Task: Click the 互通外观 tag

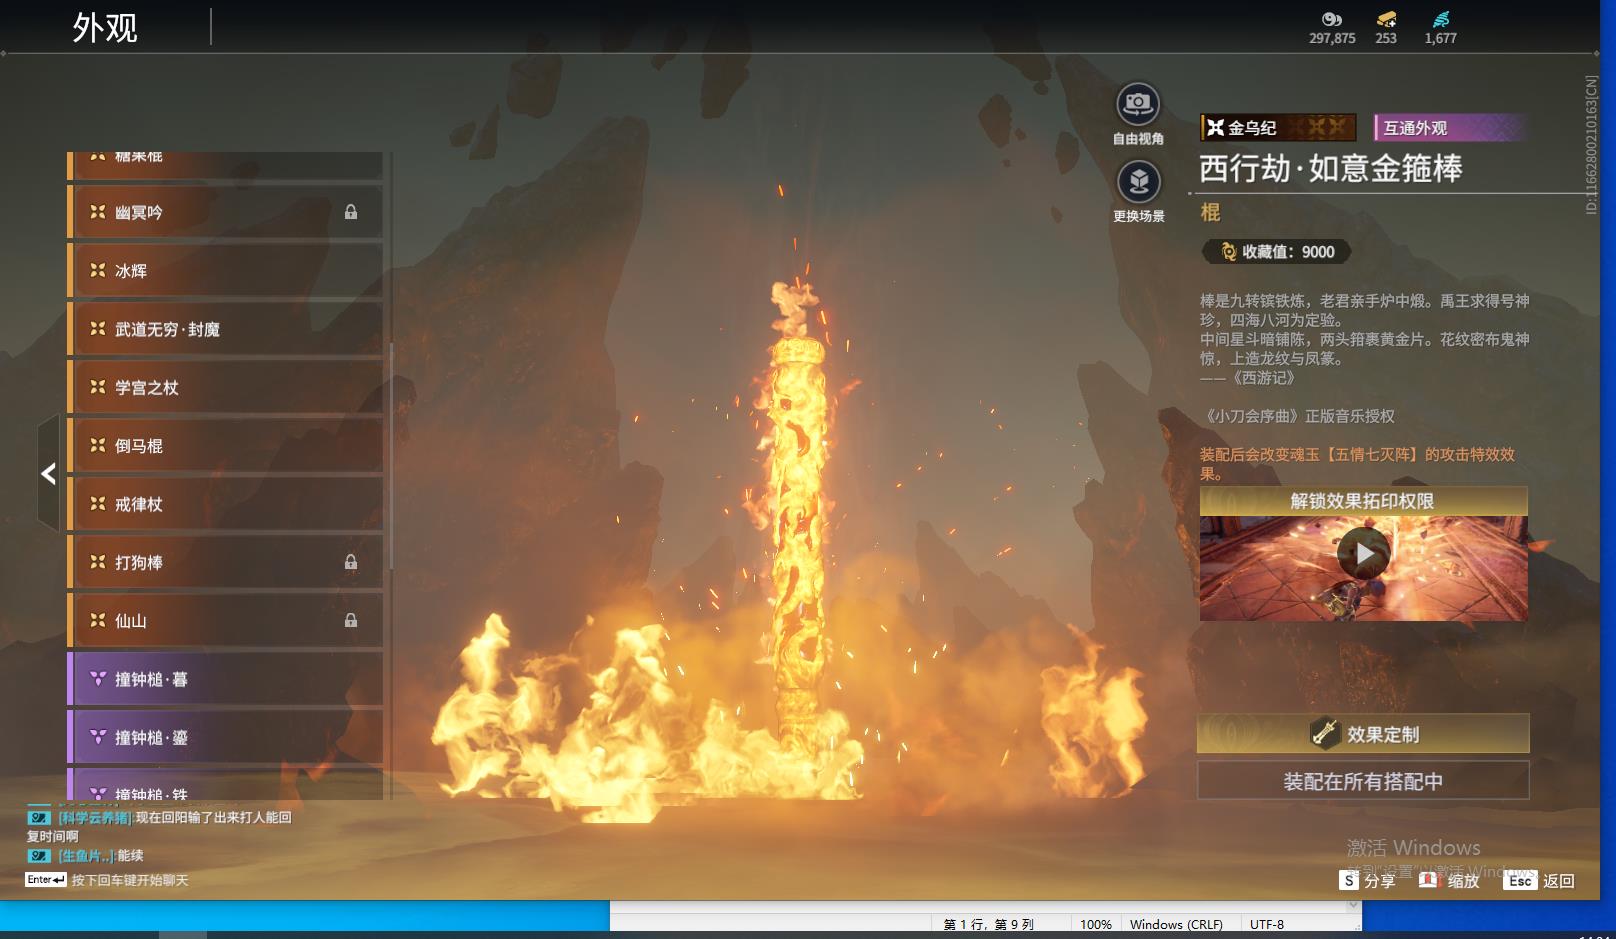Action: click(x=1449, y=127)
